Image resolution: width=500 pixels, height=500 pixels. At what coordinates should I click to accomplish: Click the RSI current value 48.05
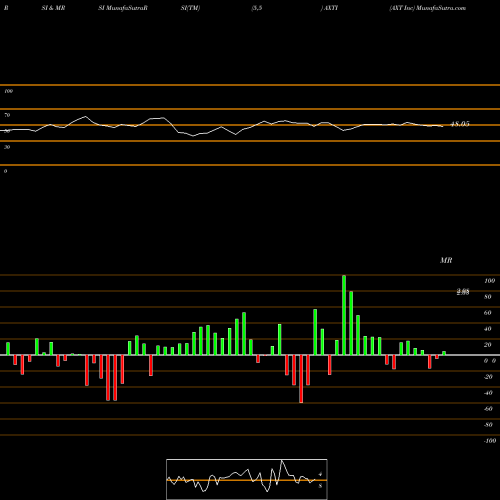click(x=460, y=124)
